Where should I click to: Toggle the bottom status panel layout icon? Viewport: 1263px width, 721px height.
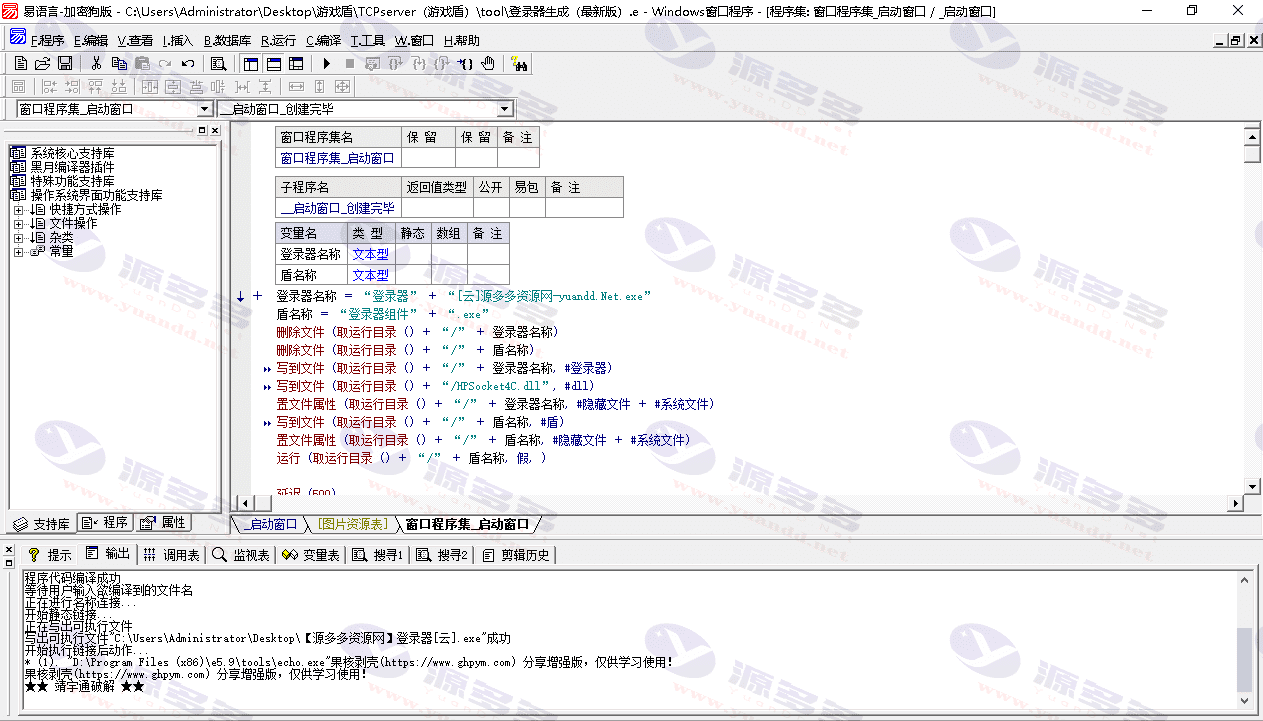[x=273, y=63]
